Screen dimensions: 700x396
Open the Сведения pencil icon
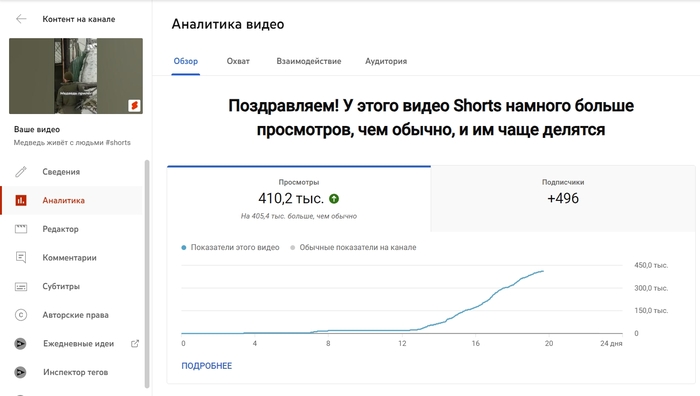(21, 172)
